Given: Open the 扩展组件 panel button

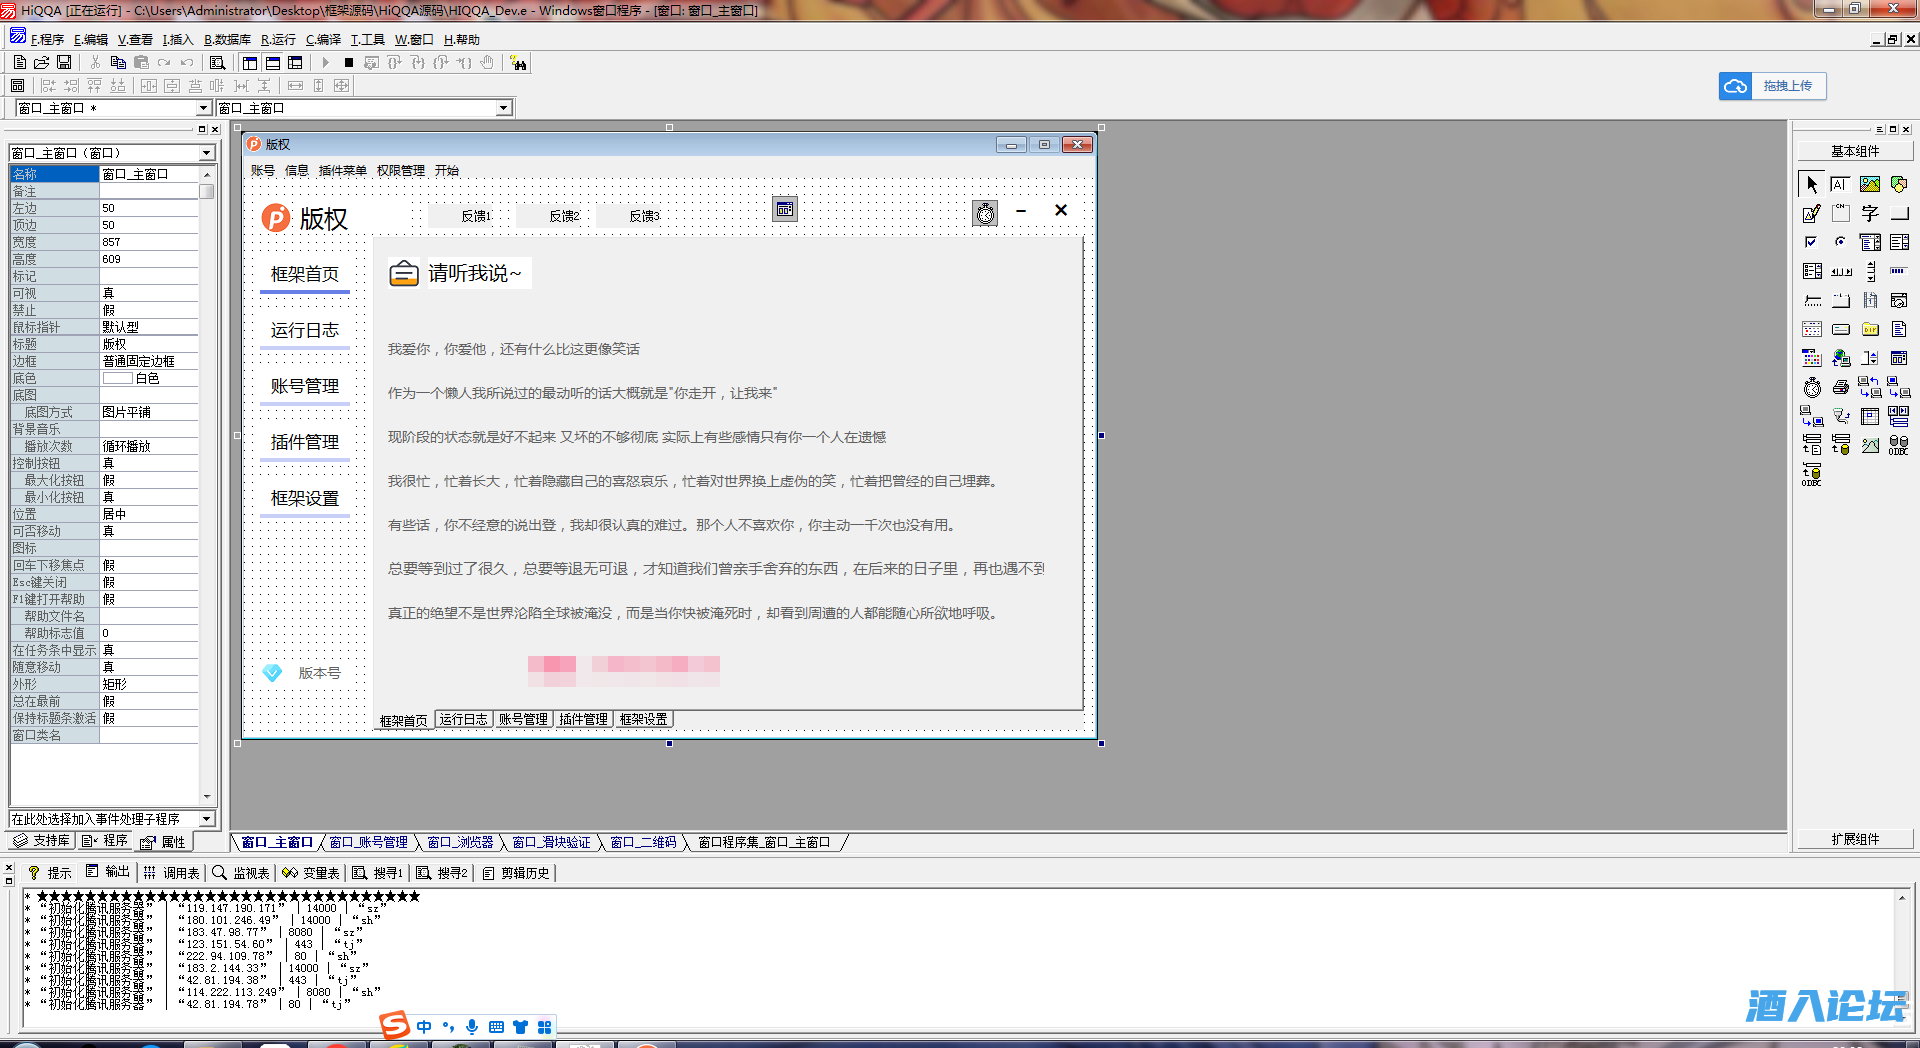Looking at the screenshot, I should (x=1855, y=839).
